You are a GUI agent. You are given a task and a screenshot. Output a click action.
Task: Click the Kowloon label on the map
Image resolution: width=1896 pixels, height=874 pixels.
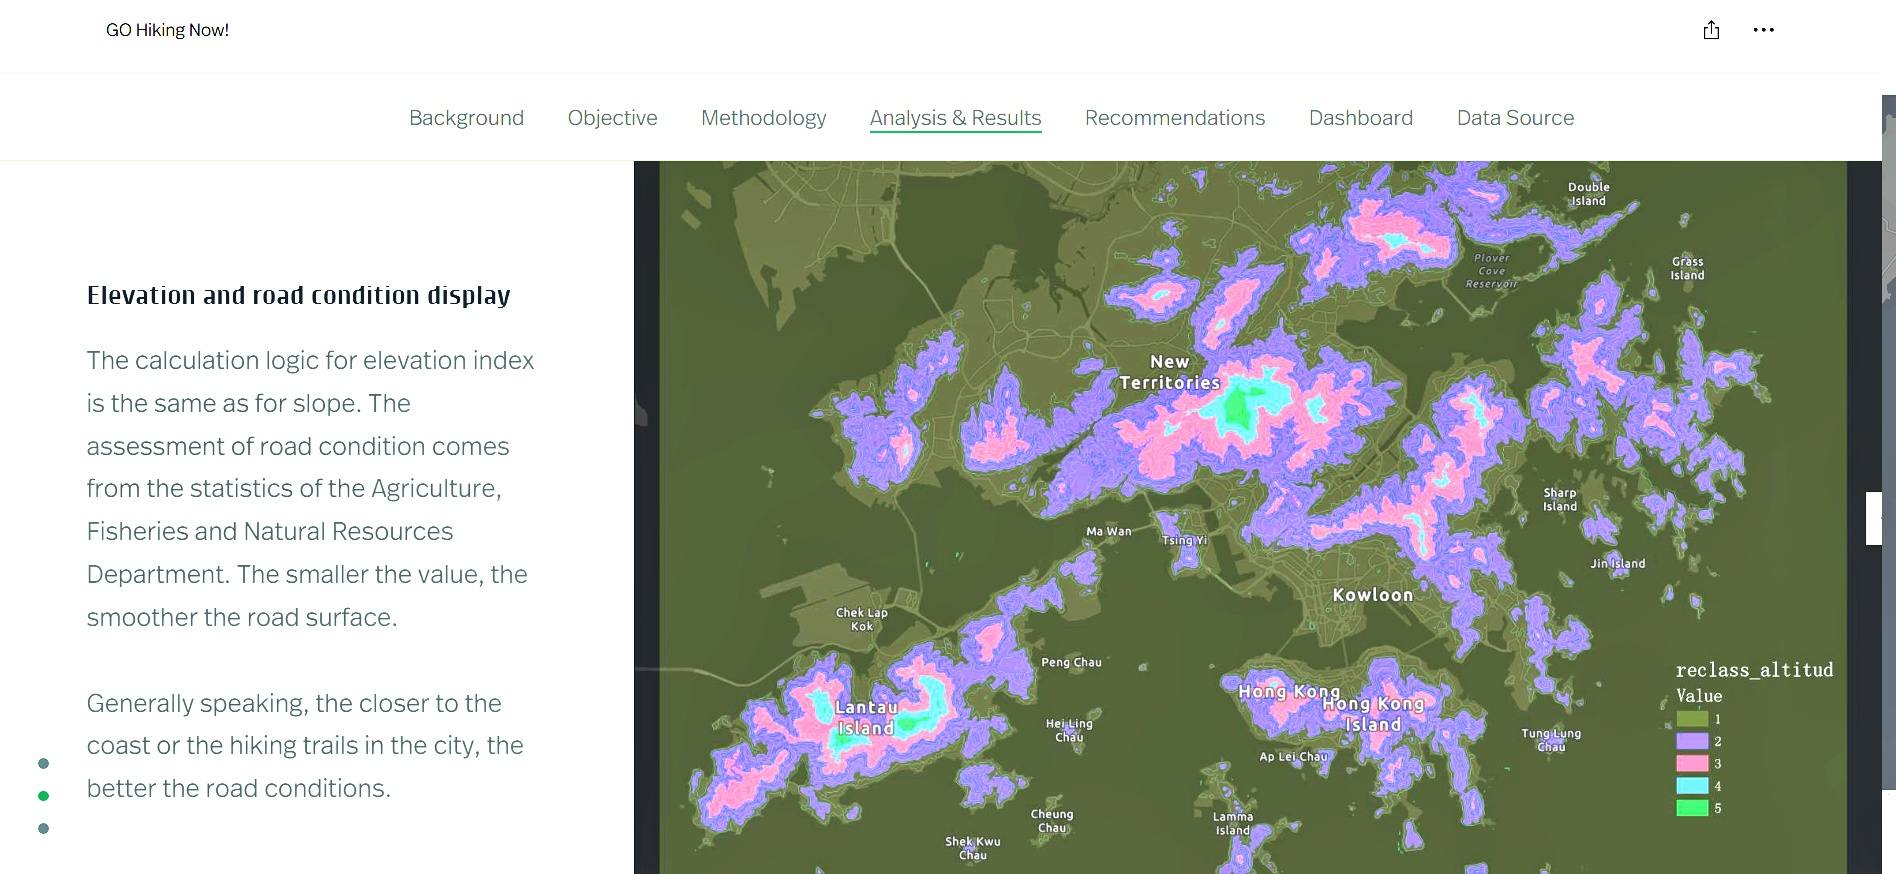[x=1372, y=595]
